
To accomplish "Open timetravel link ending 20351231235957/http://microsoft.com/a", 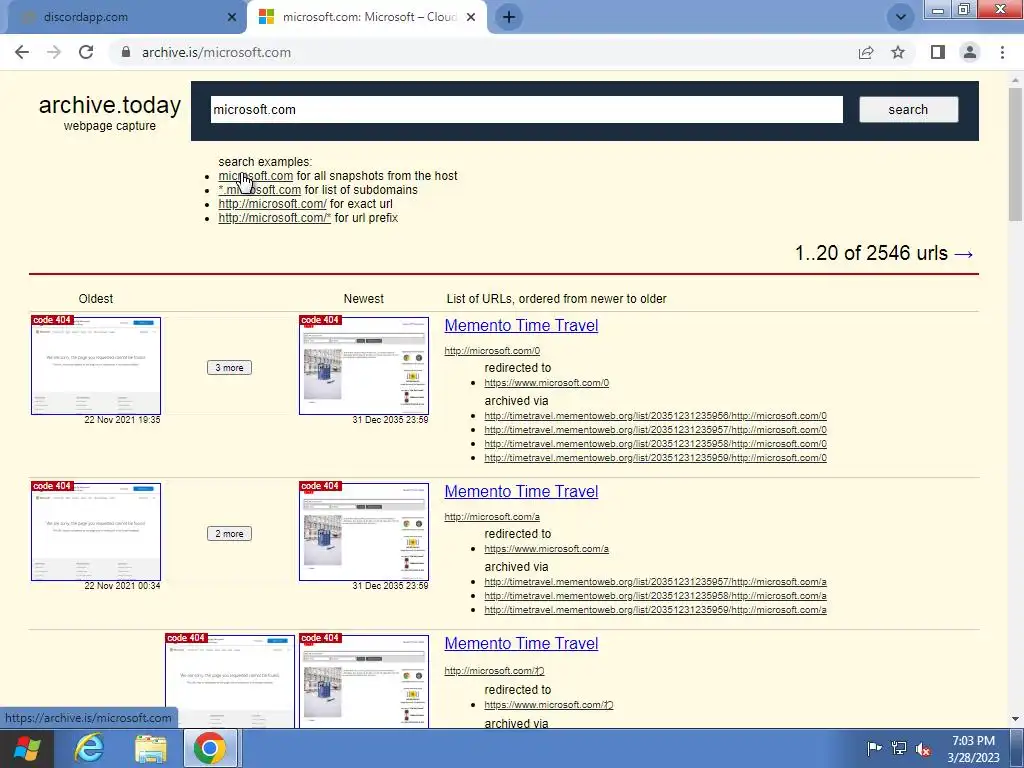I will coord(655,581).
